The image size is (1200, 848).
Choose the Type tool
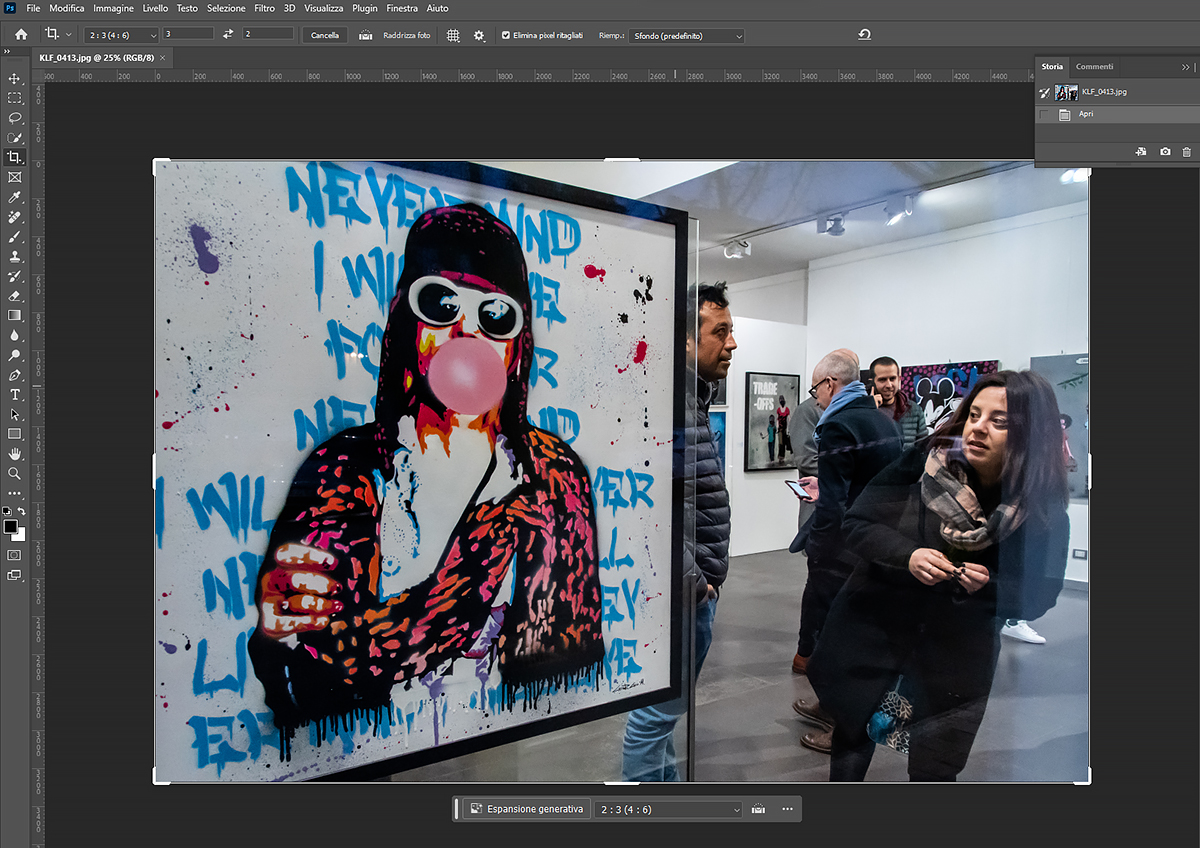(x=14, y=395)
